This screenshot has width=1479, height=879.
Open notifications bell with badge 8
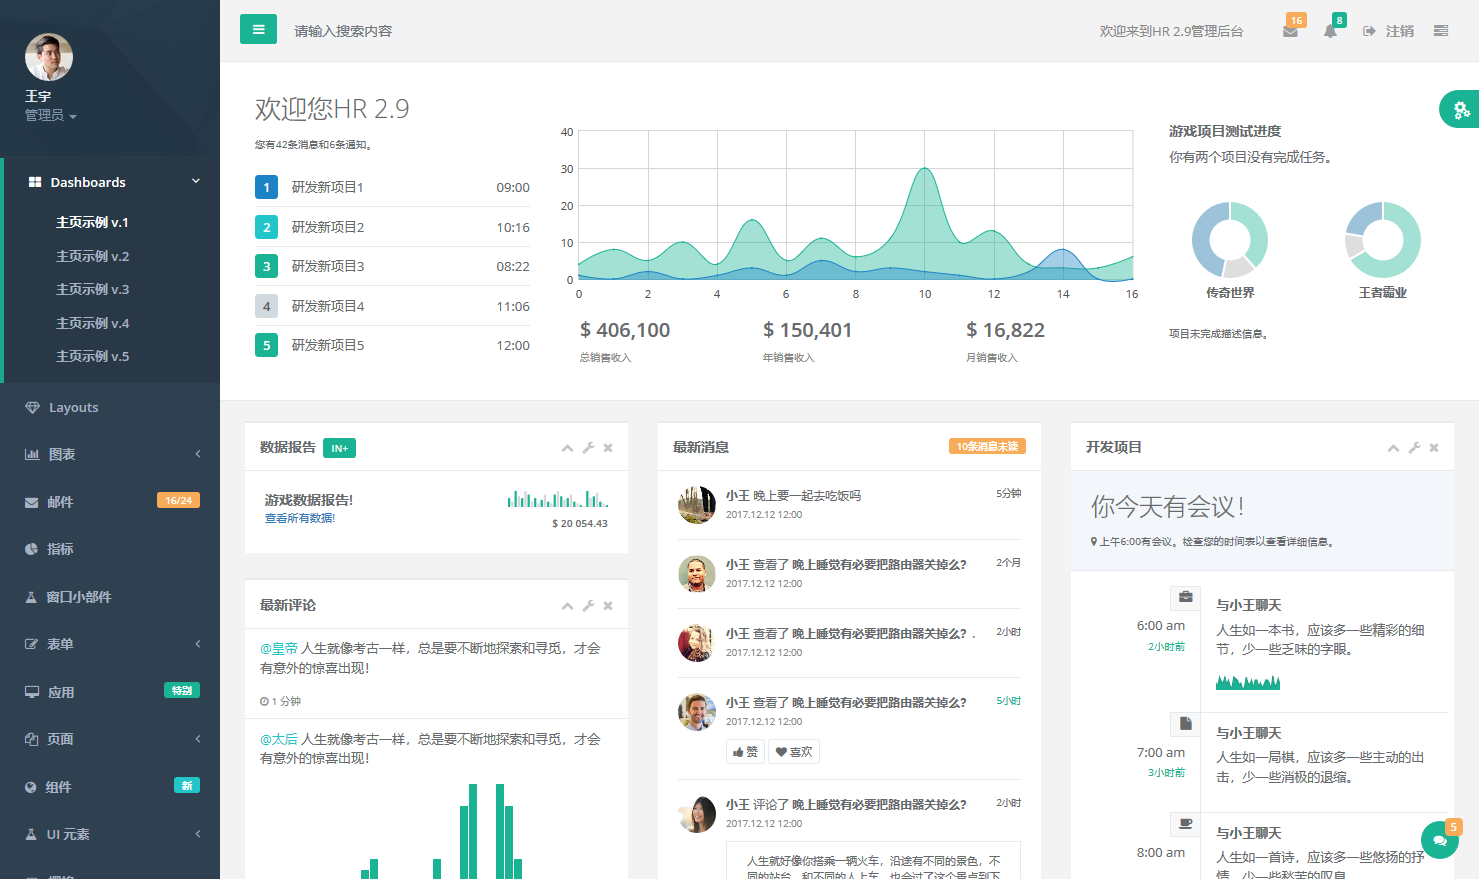1330,31
